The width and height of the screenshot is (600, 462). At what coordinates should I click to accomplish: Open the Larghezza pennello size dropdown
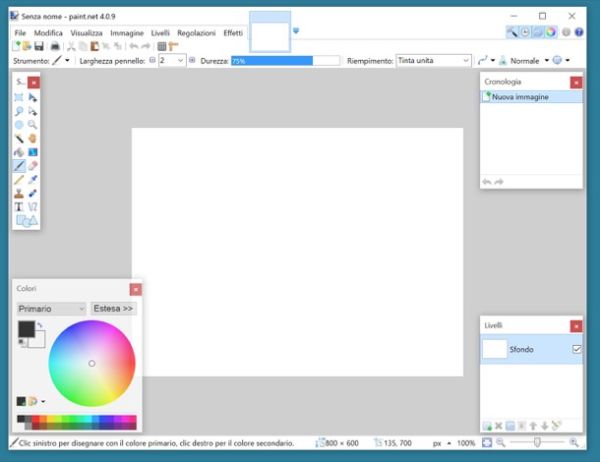[x=180, y=60]
